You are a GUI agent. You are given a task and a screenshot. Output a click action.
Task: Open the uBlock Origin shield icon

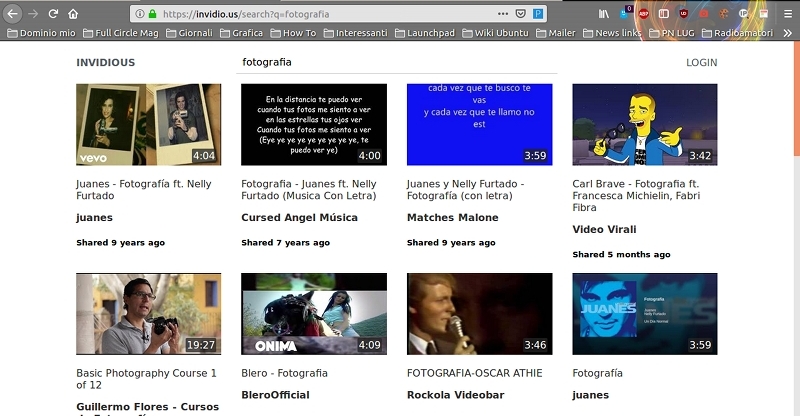[684, 14]
